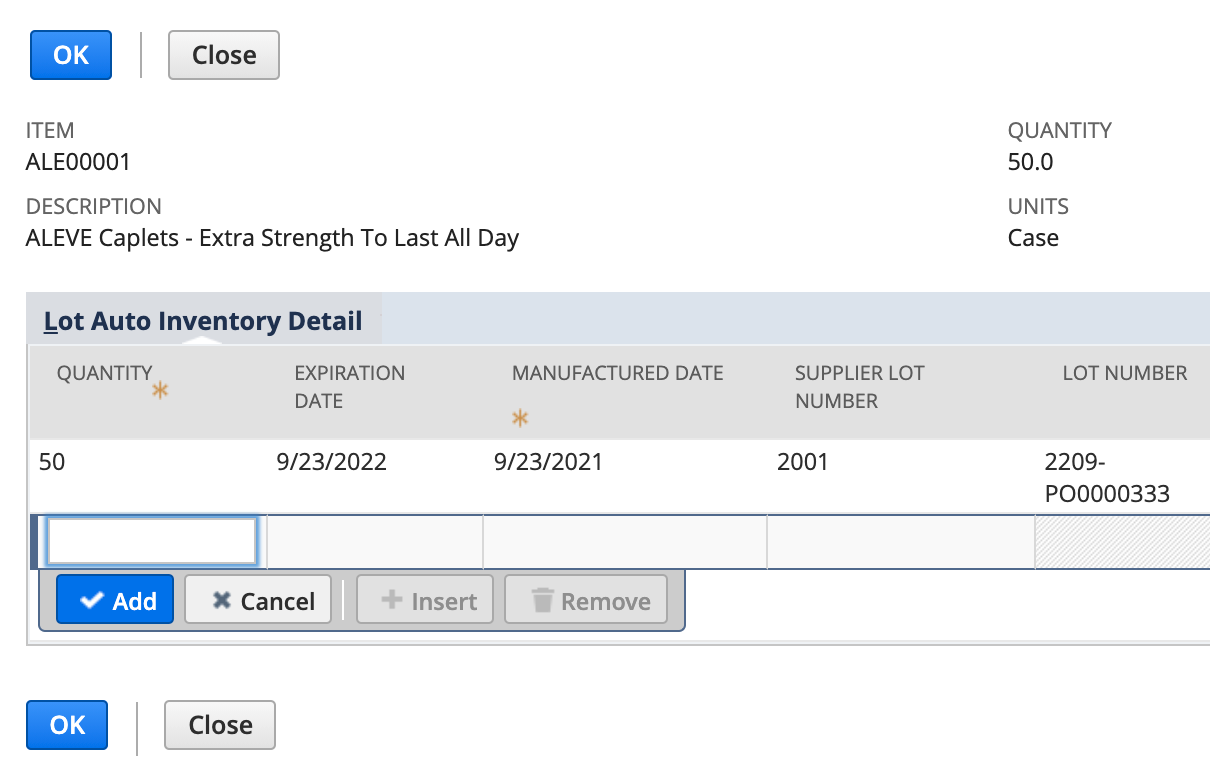Click the empty Expiration Date cell in new row

point(374,542)
